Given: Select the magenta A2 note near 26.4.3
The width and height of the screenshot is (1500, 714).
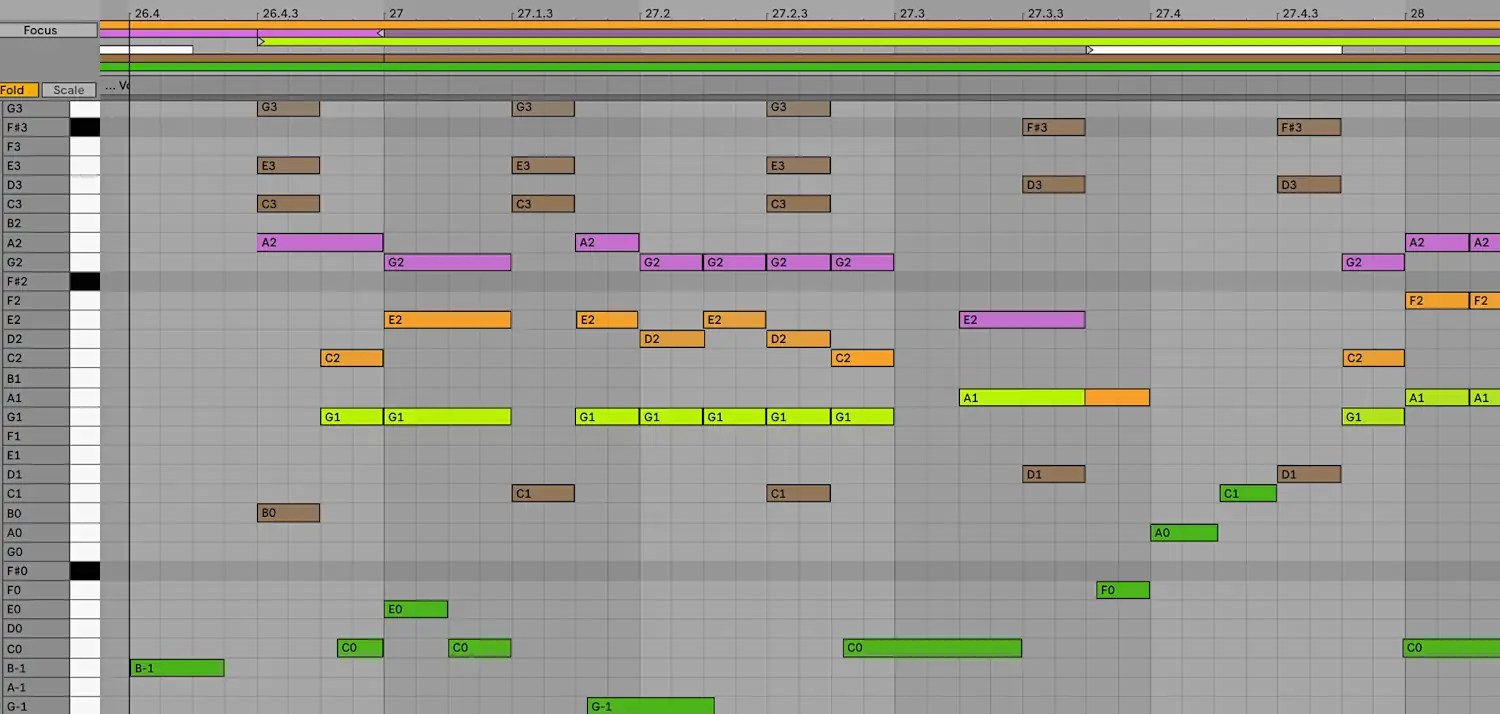Looking at the screenshot, I should pos(318,242).
